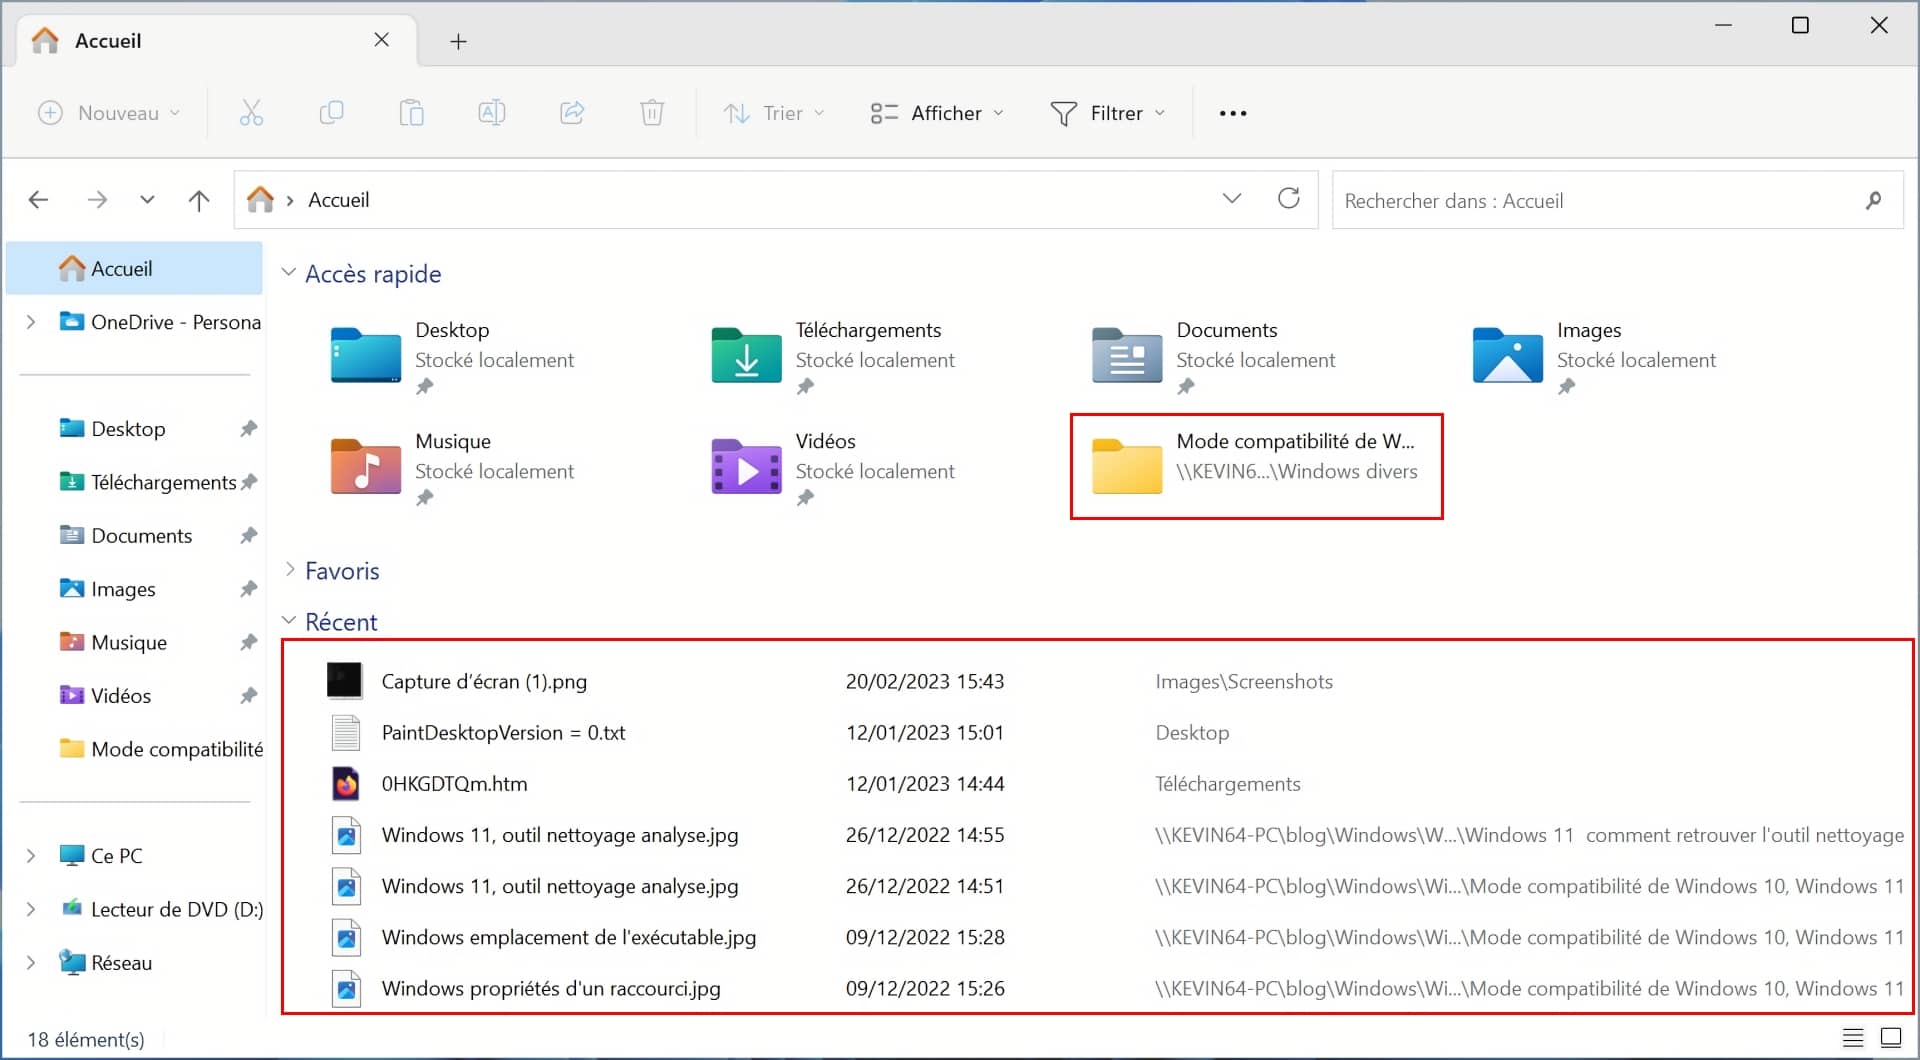This screenshot has width=1920, height=1060.
Task: Switch to large thumbnails view in status bar
Action: click(1891, 1038)
